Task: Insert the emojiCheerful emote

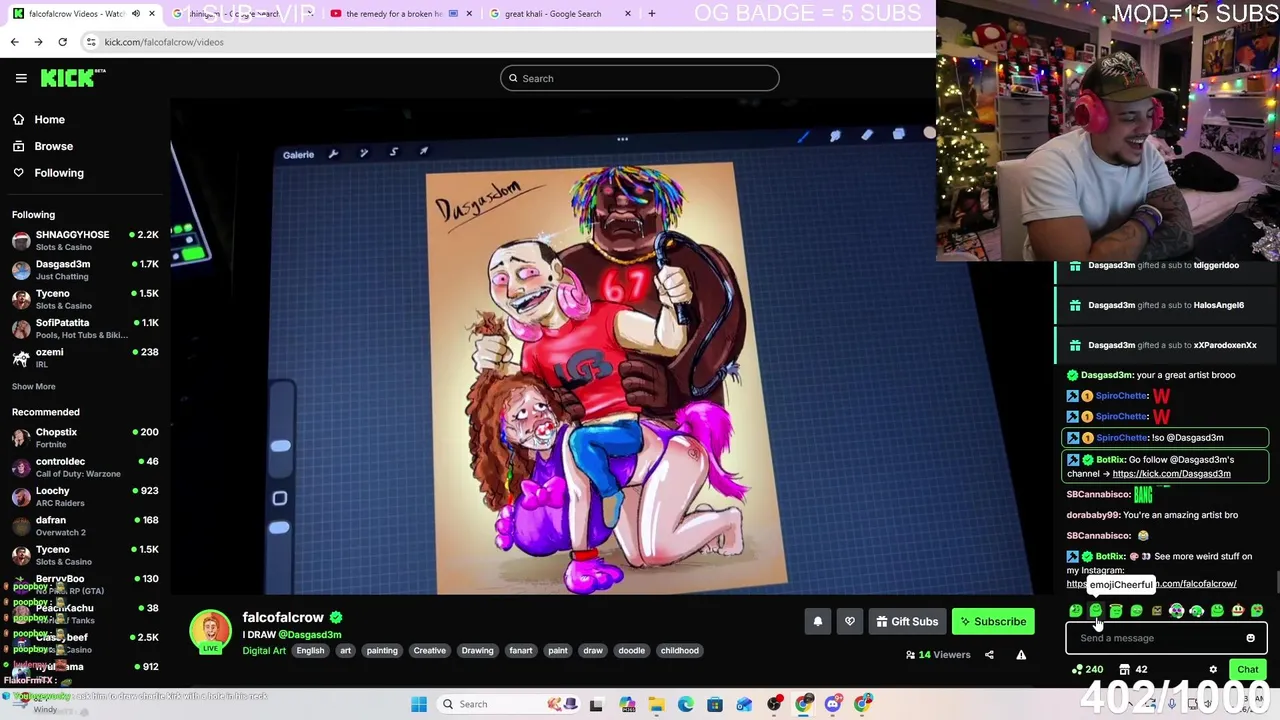Action: pyautogui.click(x=1096, y=611)
